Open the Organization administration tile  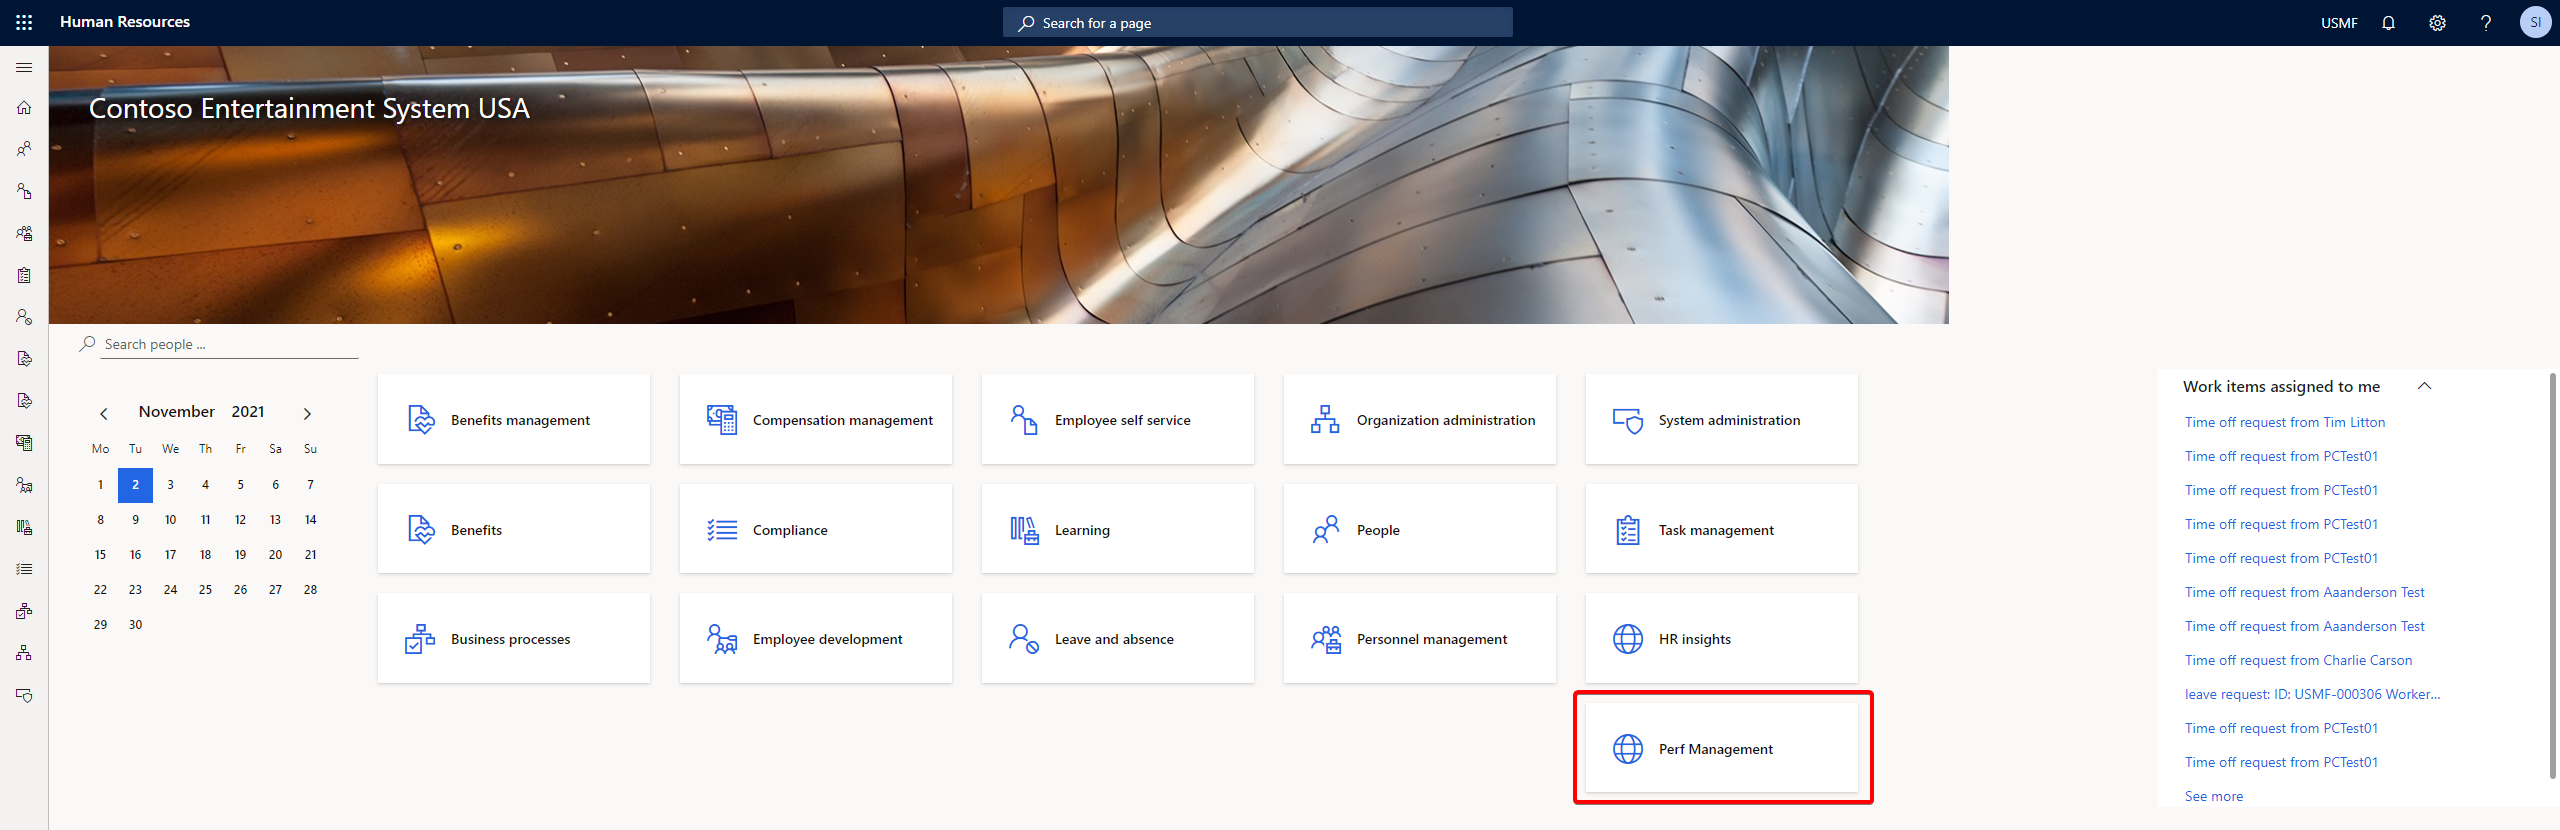[x=1420, y=419]
